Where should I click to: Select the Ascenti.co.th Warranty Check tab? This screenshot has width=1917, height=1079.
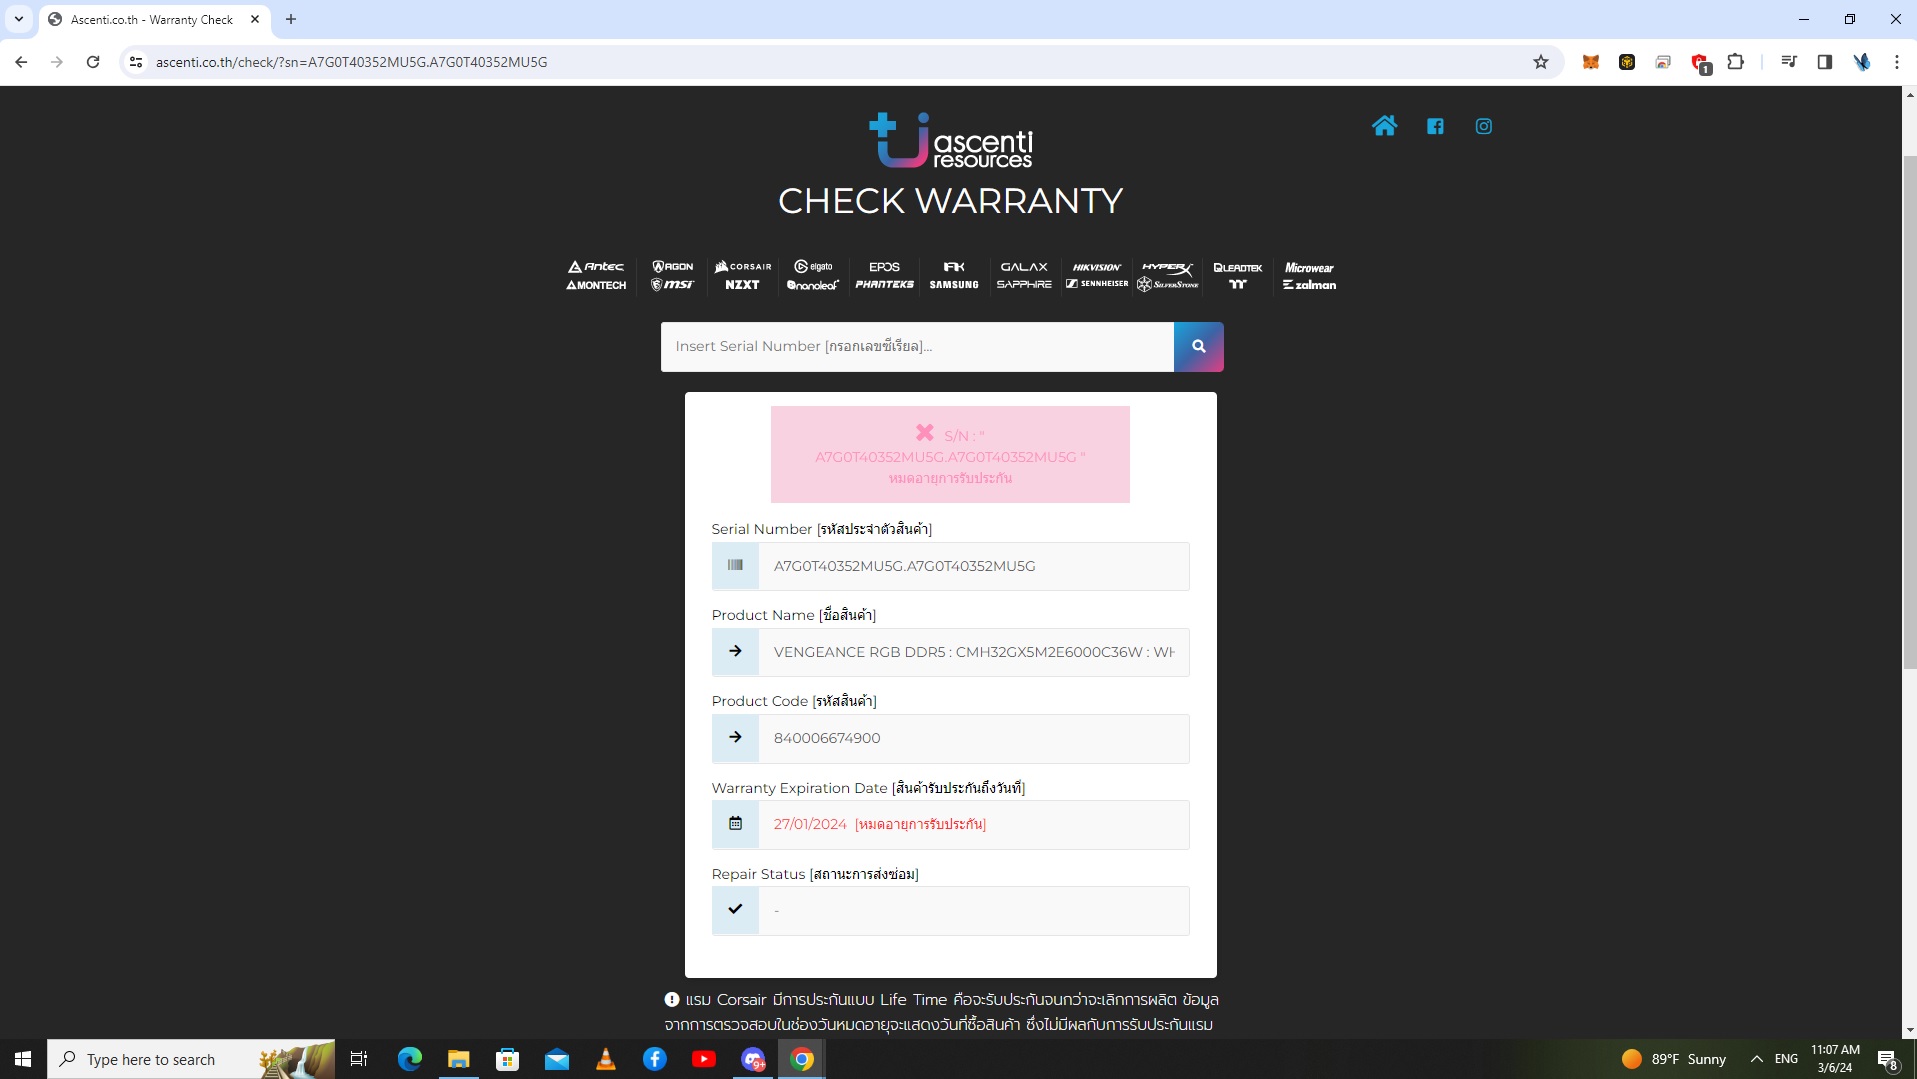[152, 19]
